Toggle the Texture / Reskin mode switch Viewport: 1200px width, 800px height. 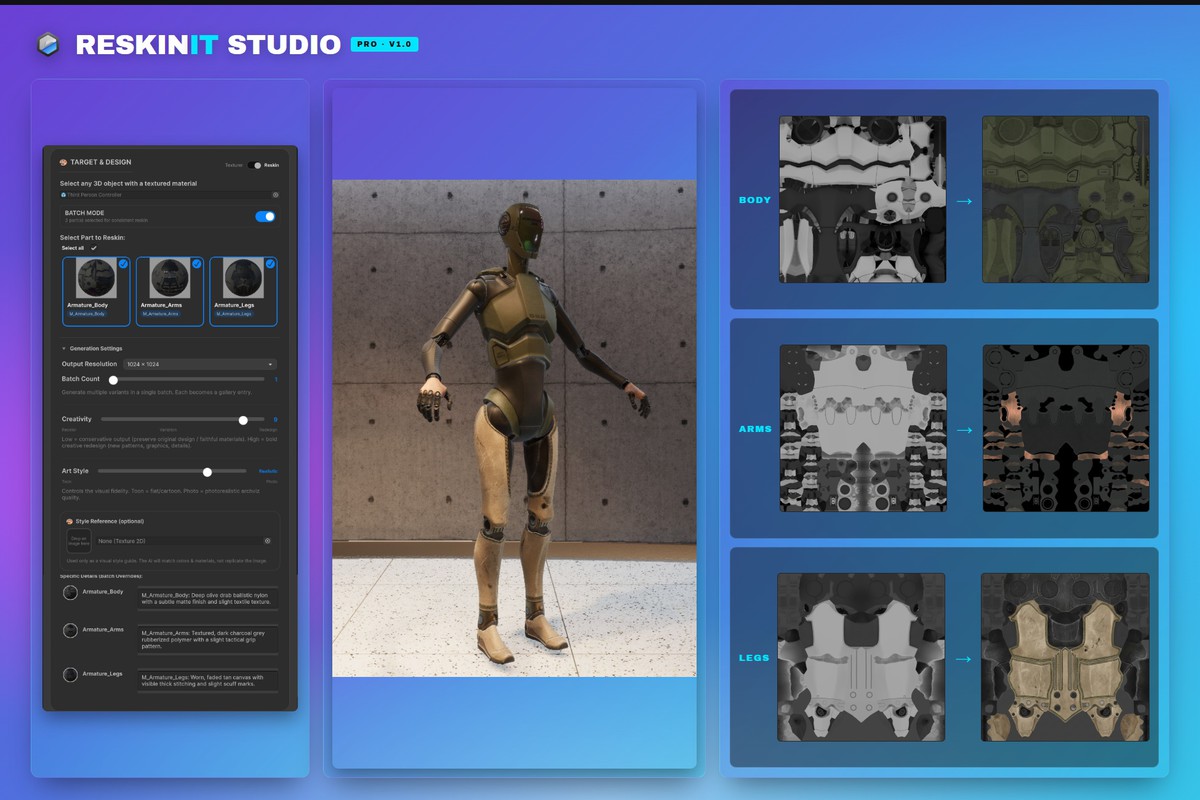(x=256, y=165)
